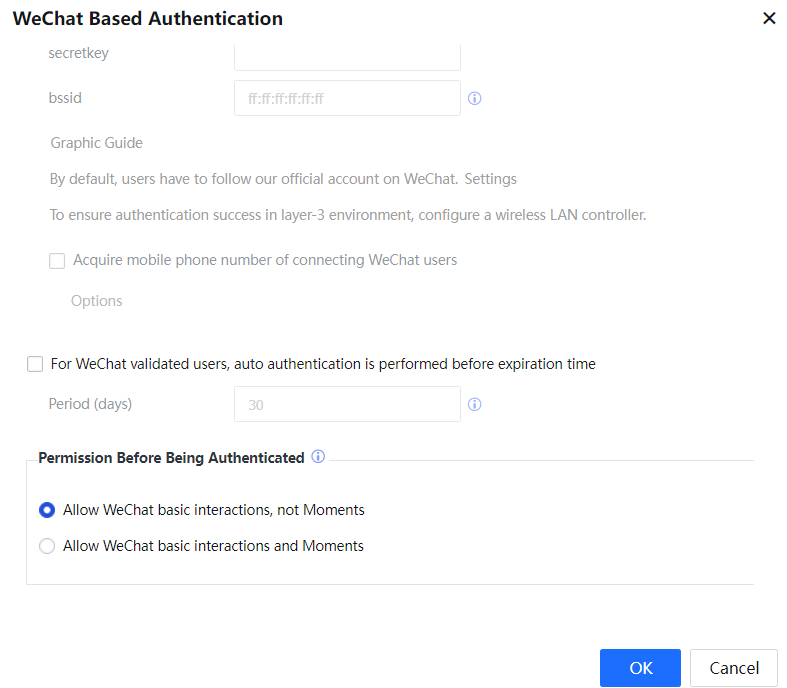Screen dimensions: 787x688
Task: Click the Period (days) label
Action: [x=90, y=404]
